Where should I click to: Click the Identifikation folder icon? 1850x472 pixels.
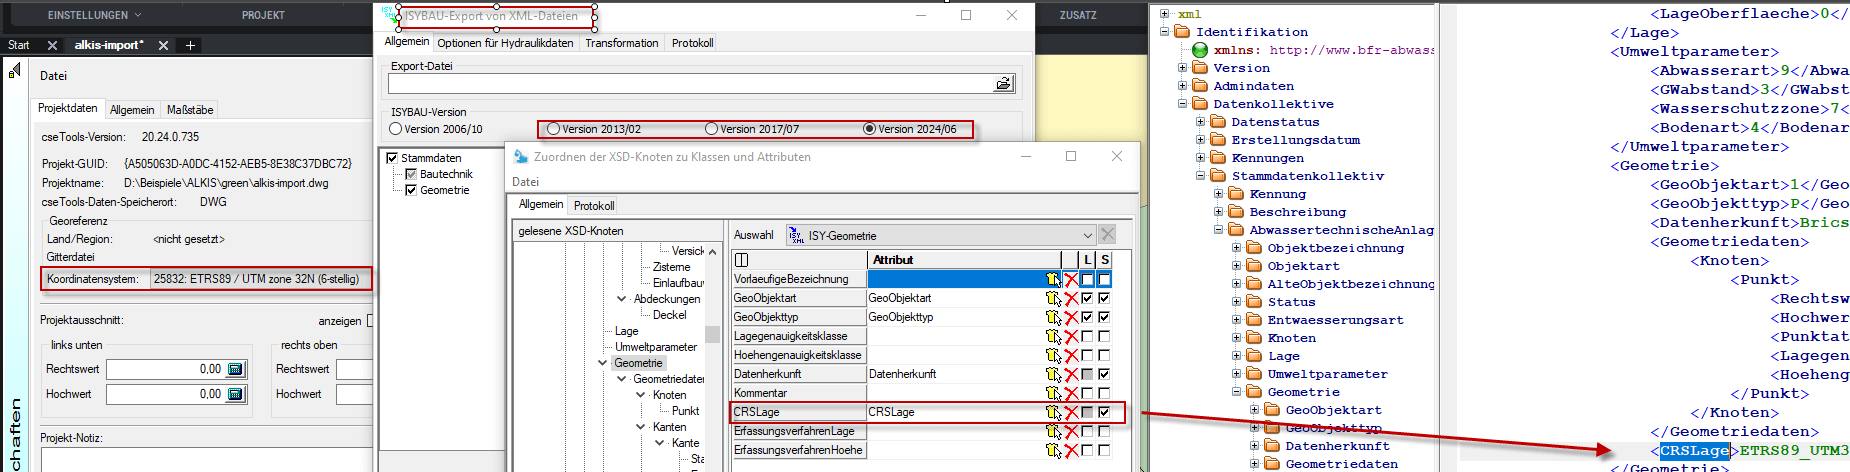point(1182,32)
